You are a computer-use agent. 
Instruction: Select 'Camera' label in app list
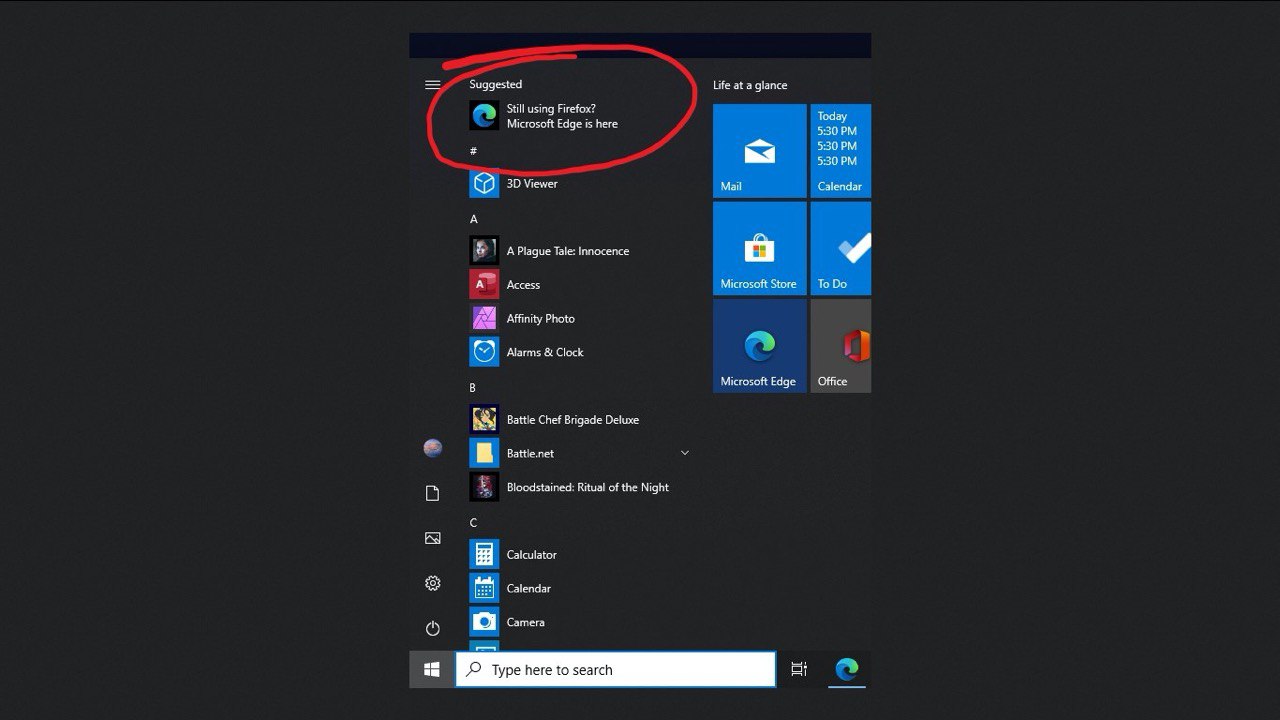tap(525, 622)
